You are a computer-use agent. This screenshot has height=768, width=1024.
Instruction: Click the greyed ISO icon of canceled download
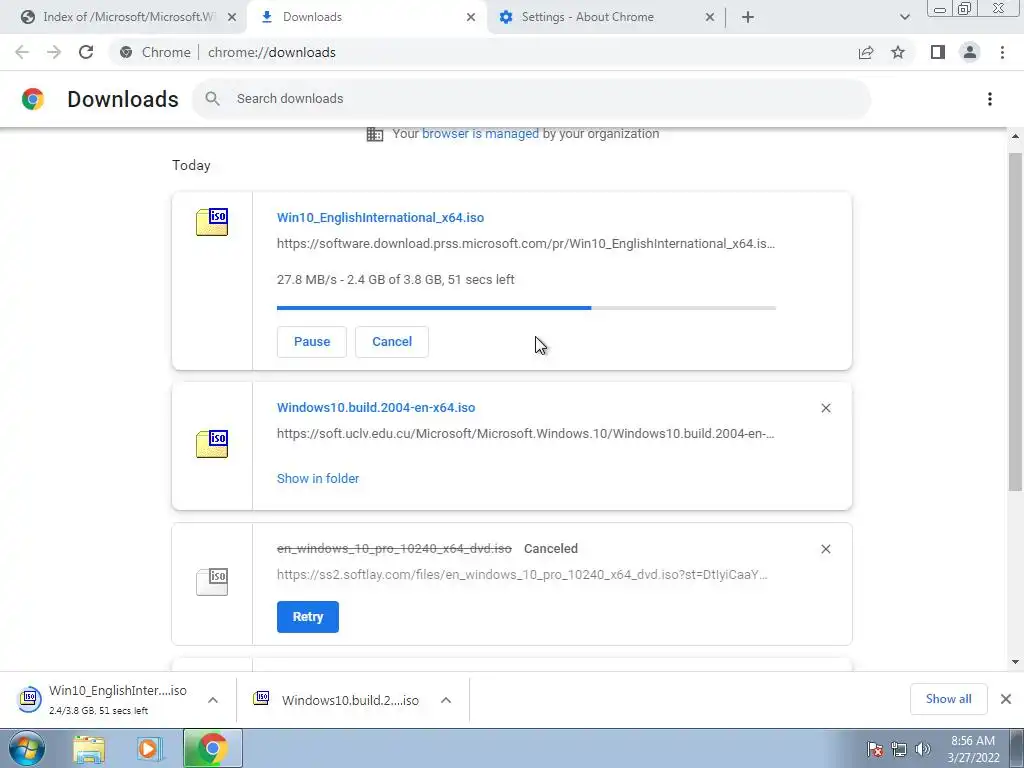(x=212, y=581)
